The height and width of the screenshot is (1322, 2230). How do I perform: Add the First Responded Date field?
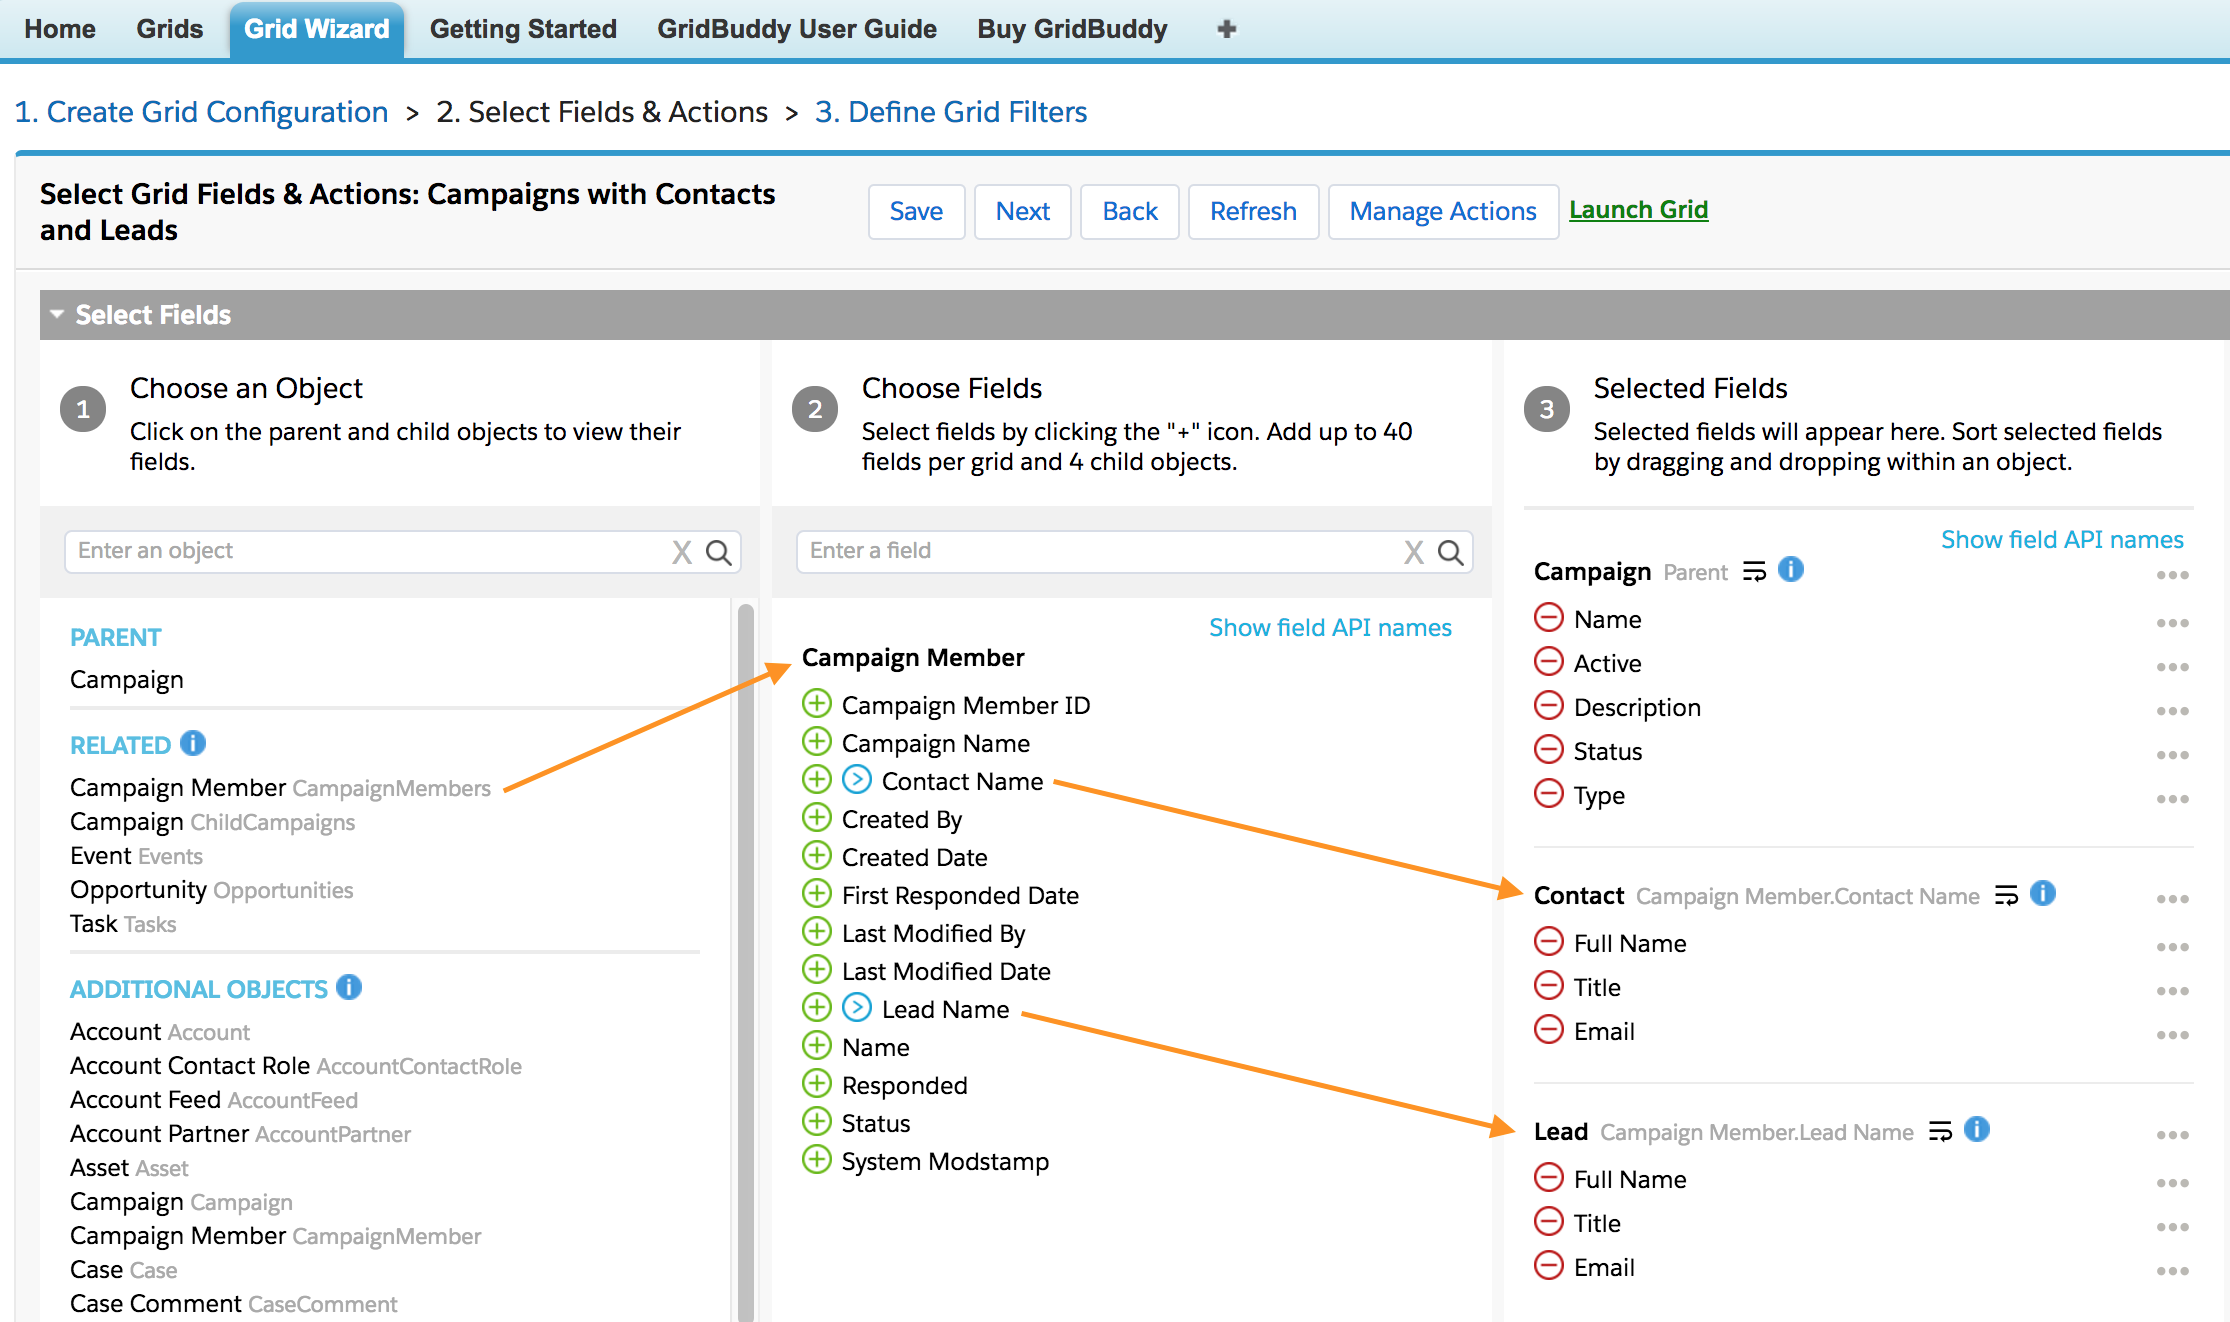[x=817, y=894]
